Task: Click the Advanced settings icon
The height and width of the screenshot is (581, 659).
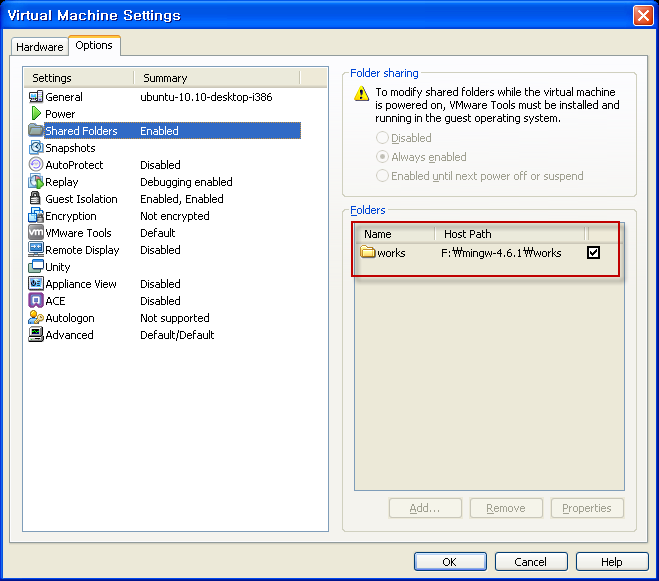Action: point(36,334)
